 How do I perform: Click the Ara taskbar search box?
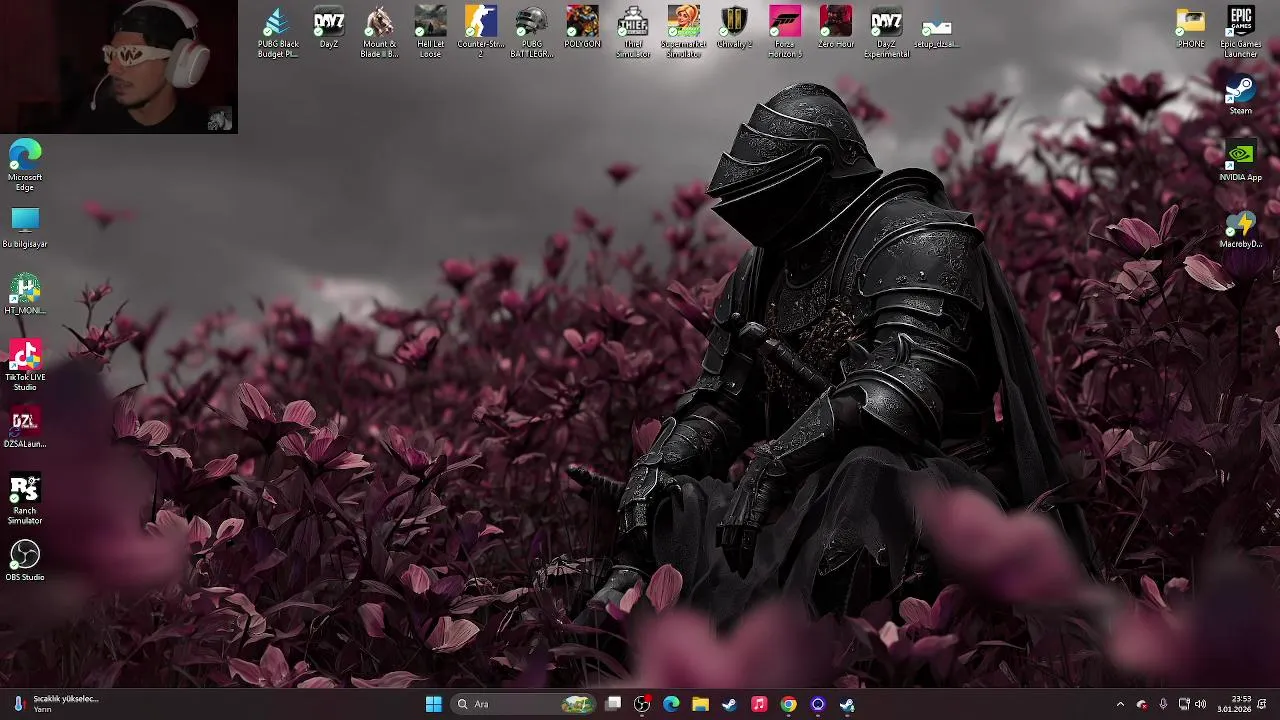point(525,704)
